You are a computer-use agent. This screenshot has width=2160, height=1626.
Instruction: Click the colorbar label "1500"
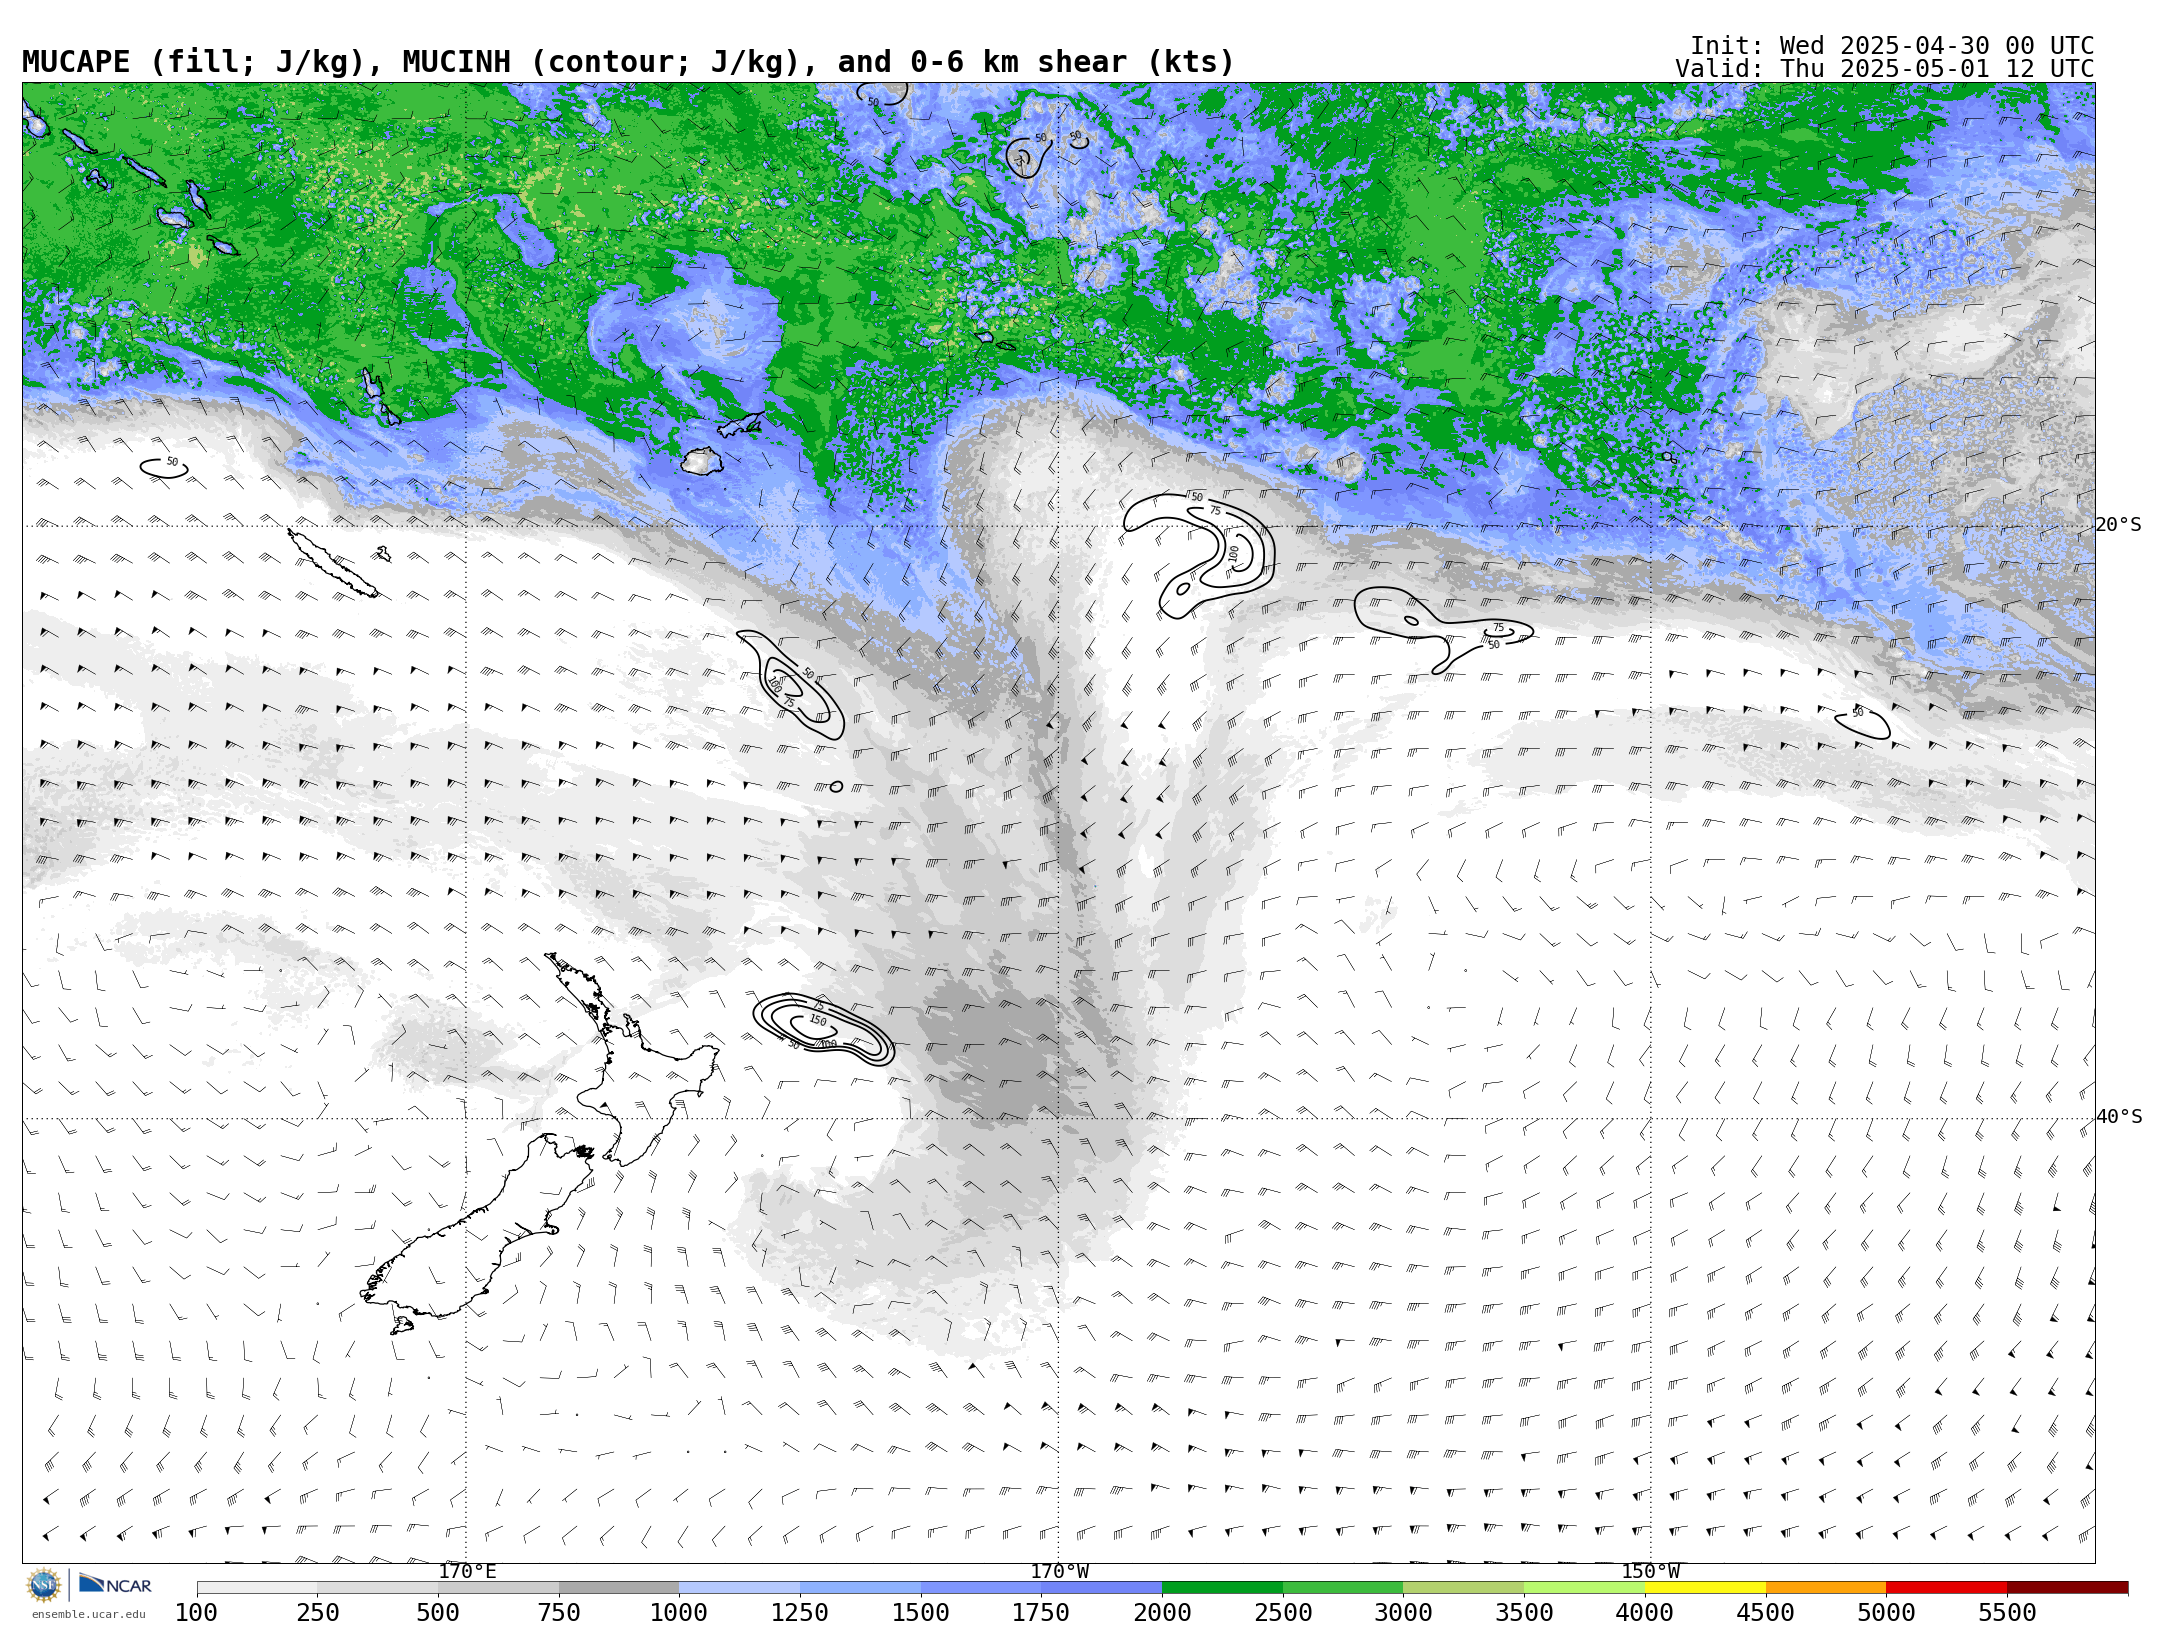[x=921, y=1613]
